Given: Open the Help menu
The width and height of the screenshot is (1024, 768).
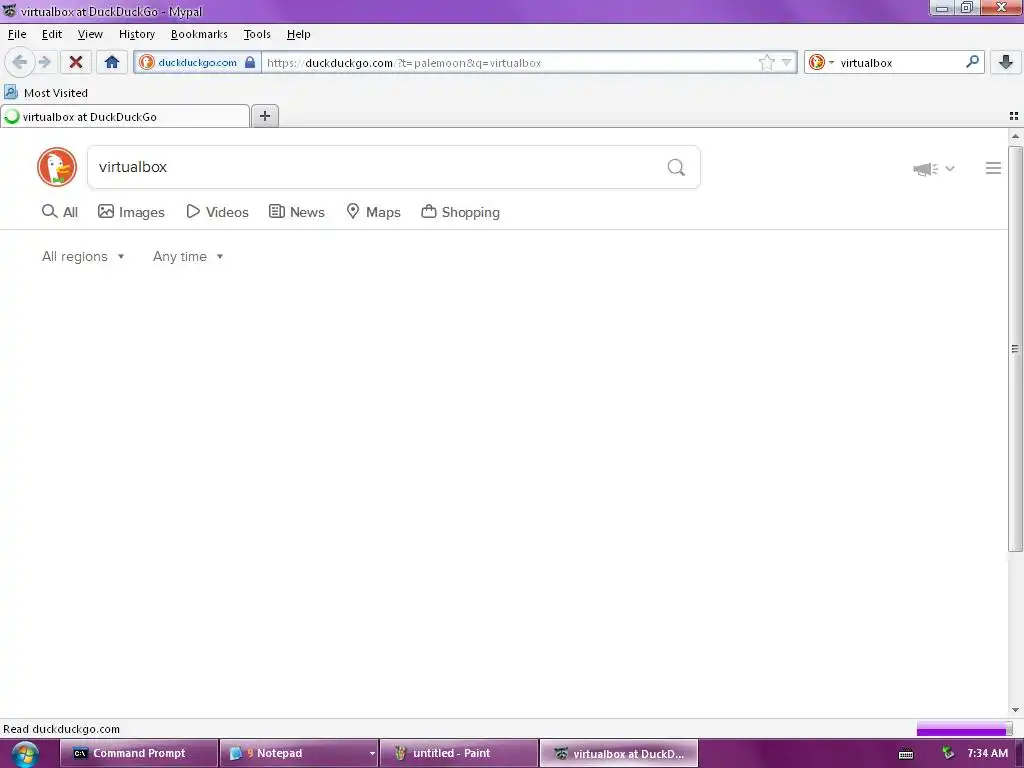Looking at the screenshot, I should point(298,34).
